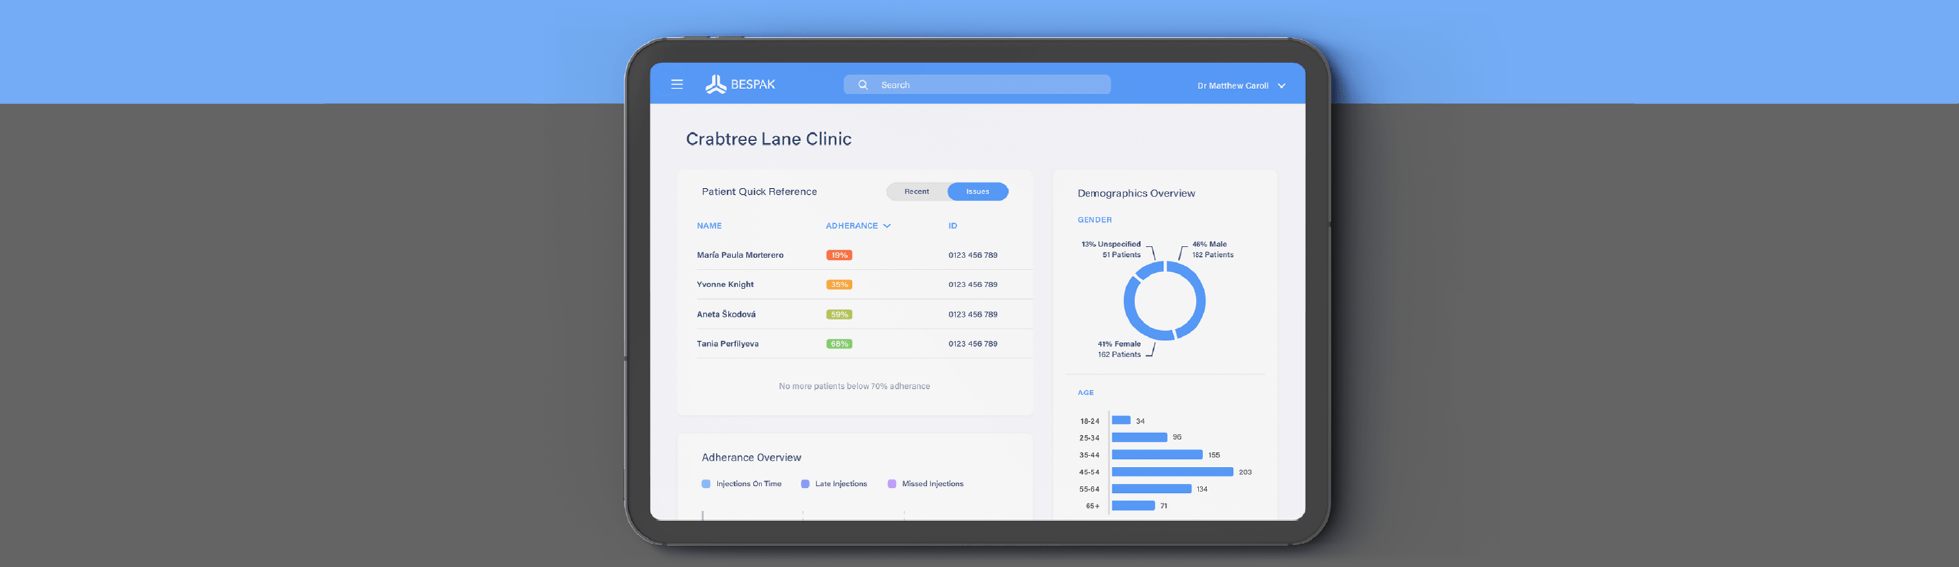Click the gender donut chart
The height and width of the screenshot is (567, 1959).
[x=1164, y=301]
